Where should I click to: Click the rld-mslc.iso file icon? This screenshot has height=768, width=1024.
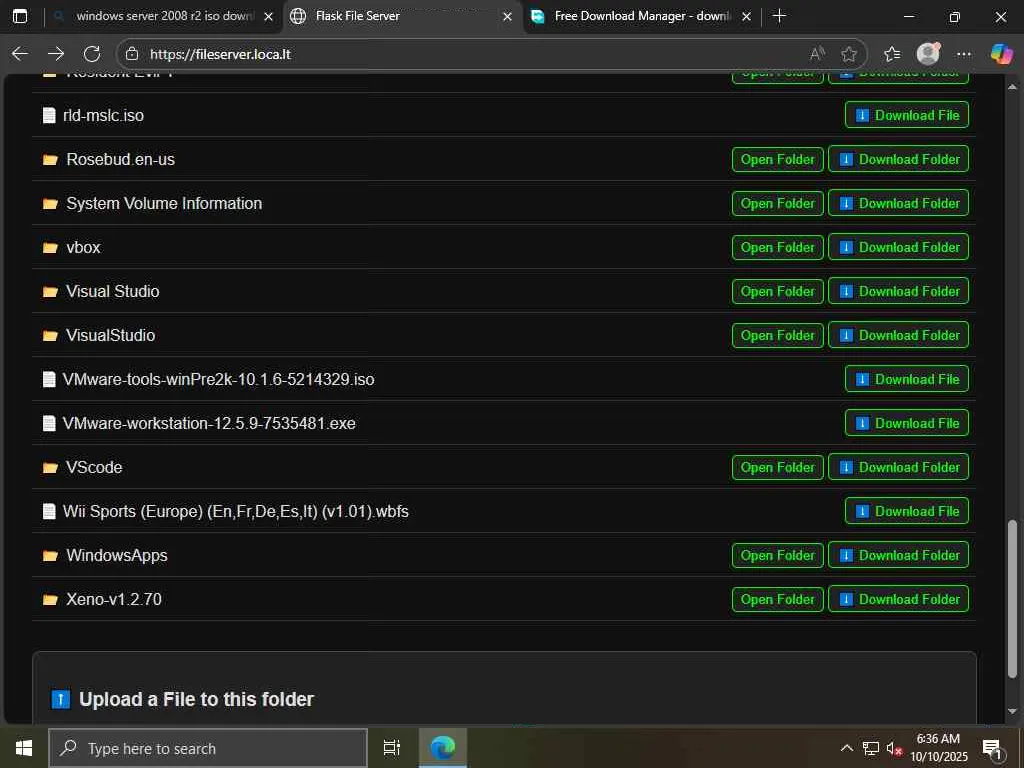[49, 116]
